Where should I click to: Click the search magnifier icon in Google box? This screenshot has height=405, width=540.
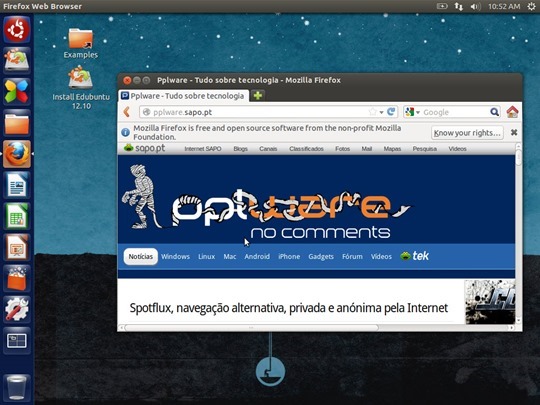point(494,112)
